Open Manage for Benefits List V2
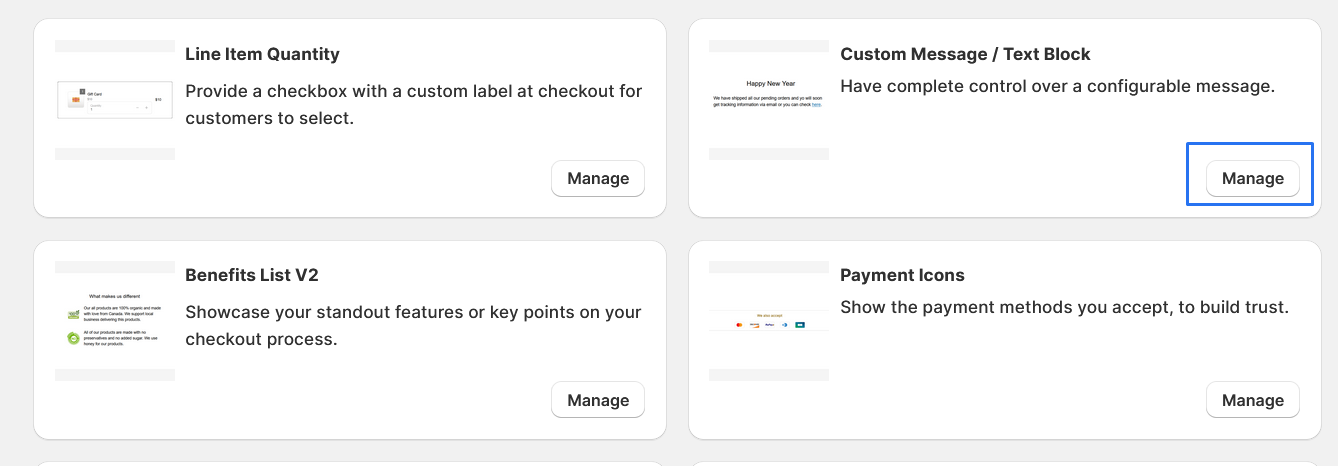 point(598,400)
